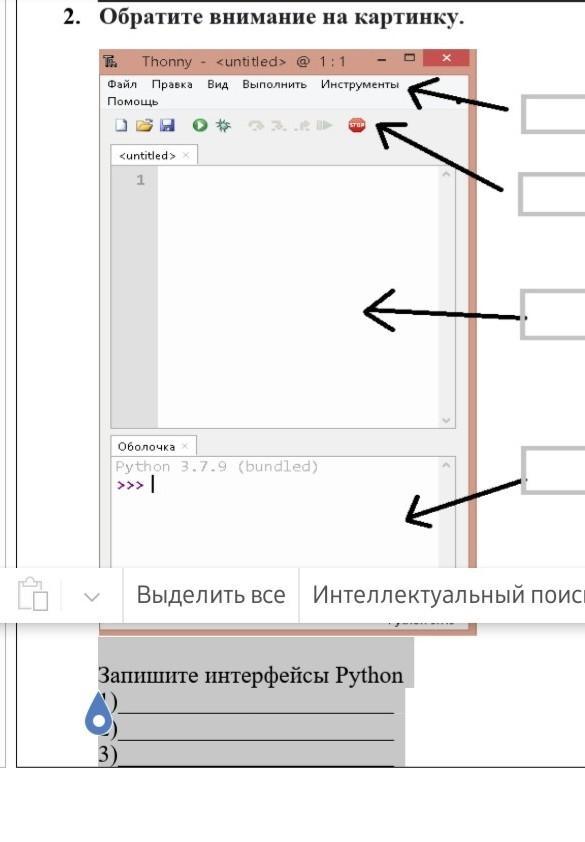Screen dimensions: 585x842
Task: Click the >>> shell prompt
Action: 130,485
